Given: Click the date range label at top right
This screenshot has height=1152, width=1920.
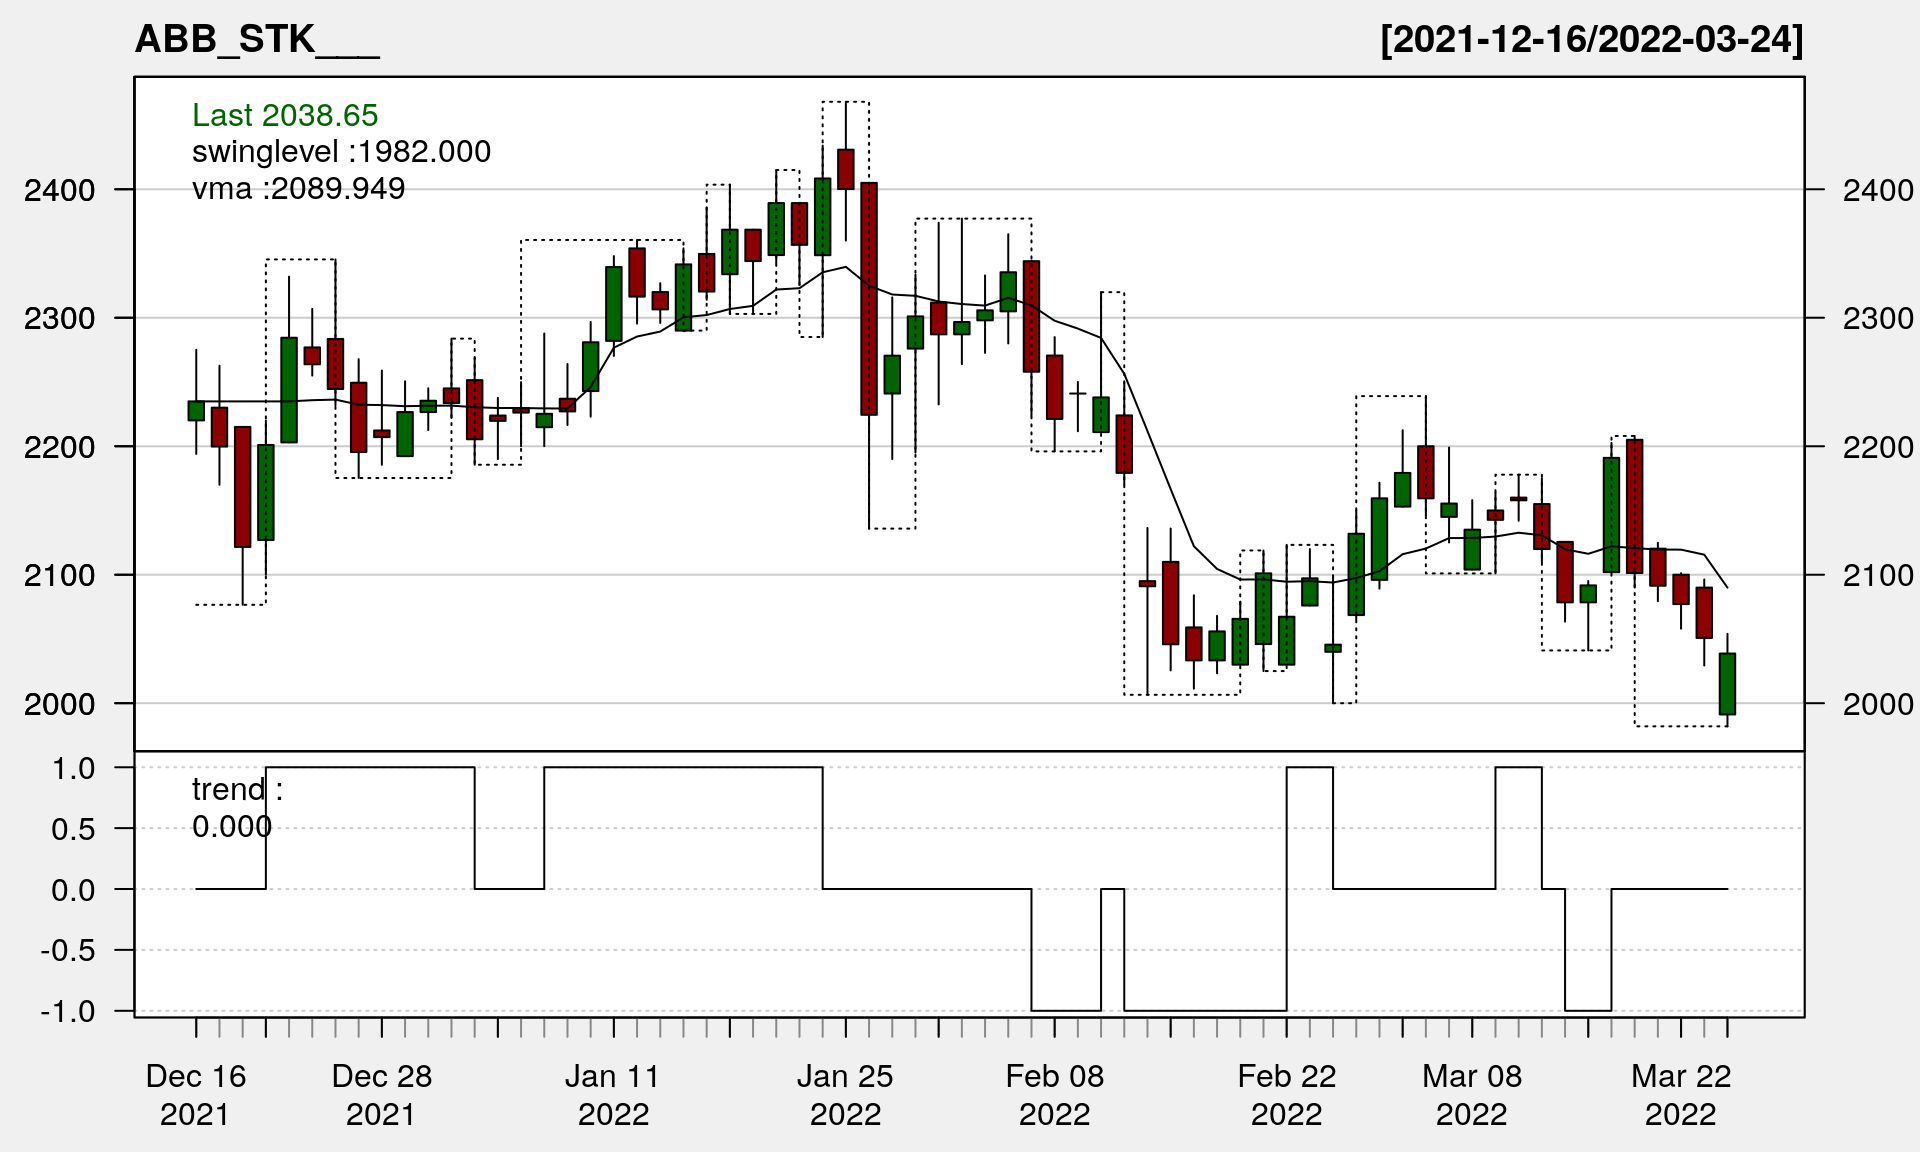Looking at the screenshot, I should 1591,40.
